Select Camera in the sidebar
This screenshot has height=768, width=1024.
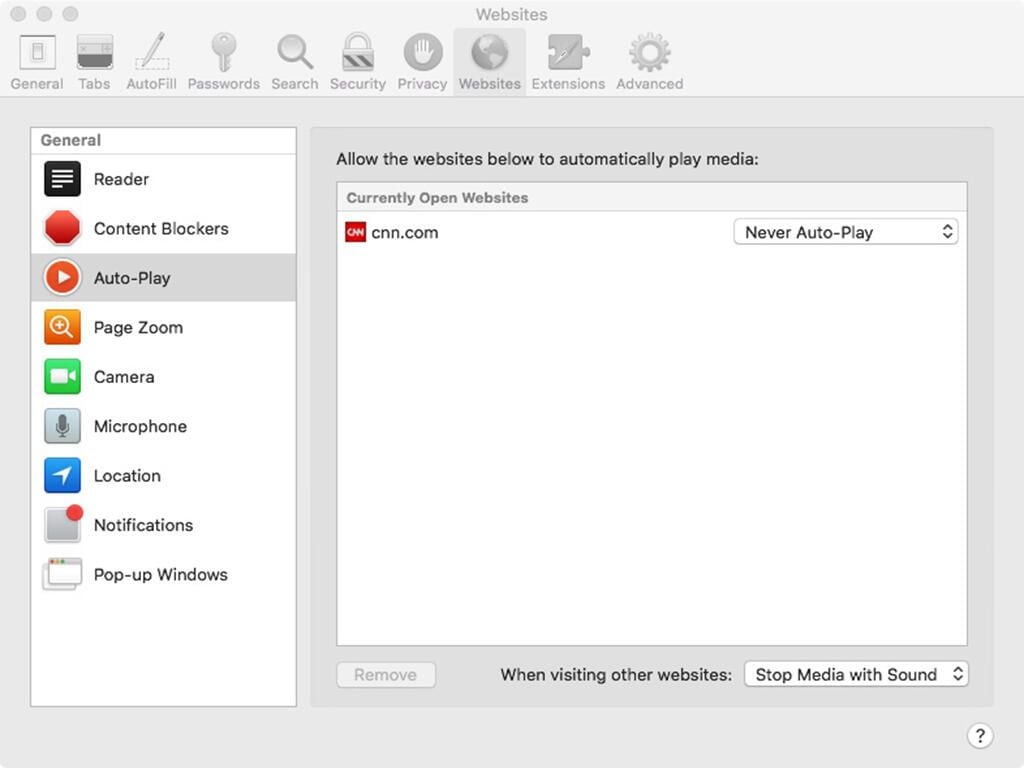click(163, 377)
